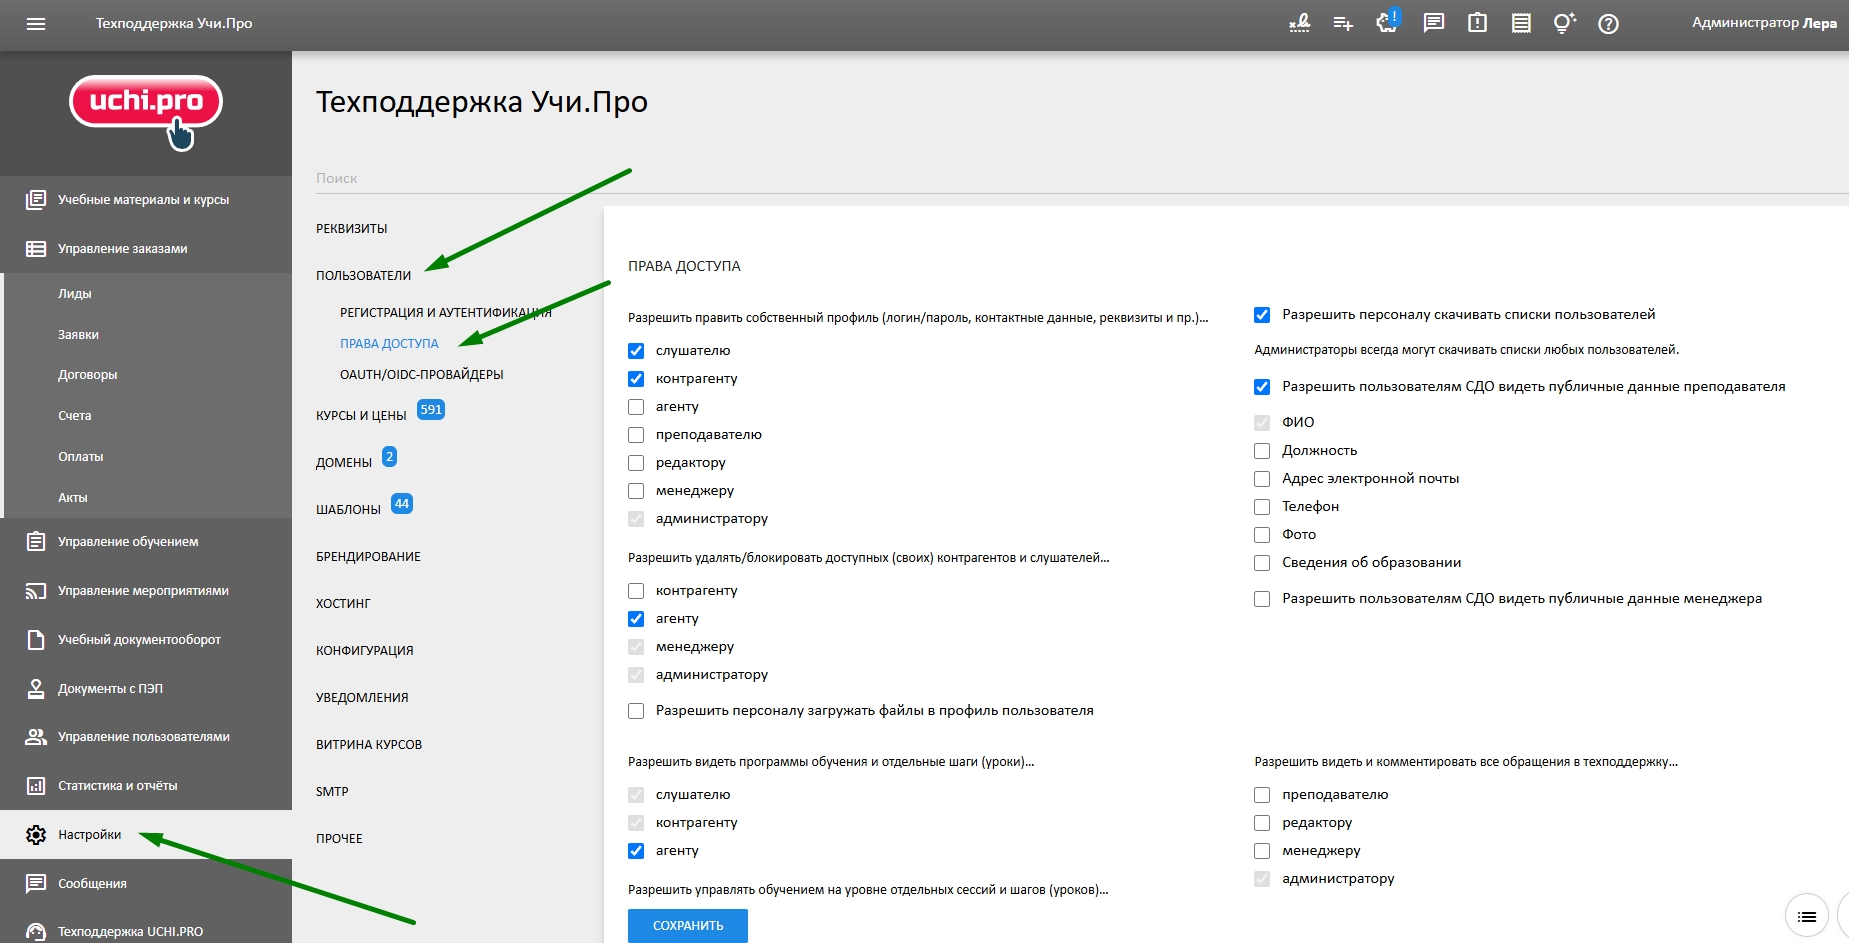Click the Техподдержка UCHI.PRO headset icon
The image size is (1849, 943).
coord(36,932)
